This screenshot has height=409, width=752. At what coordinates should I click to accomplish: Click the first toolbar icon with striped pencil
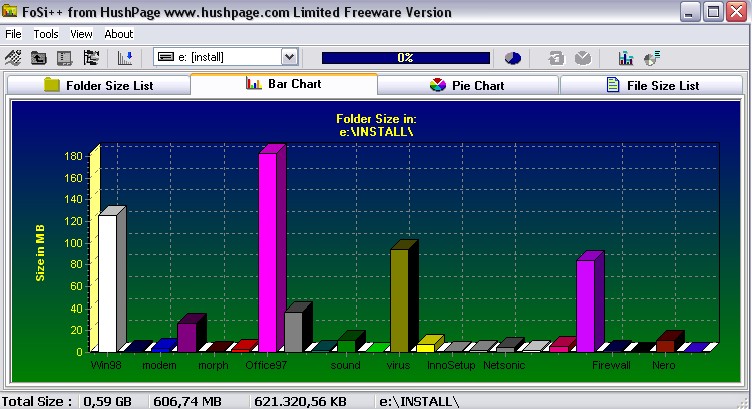pyautogui.click(x=13, y=58)
